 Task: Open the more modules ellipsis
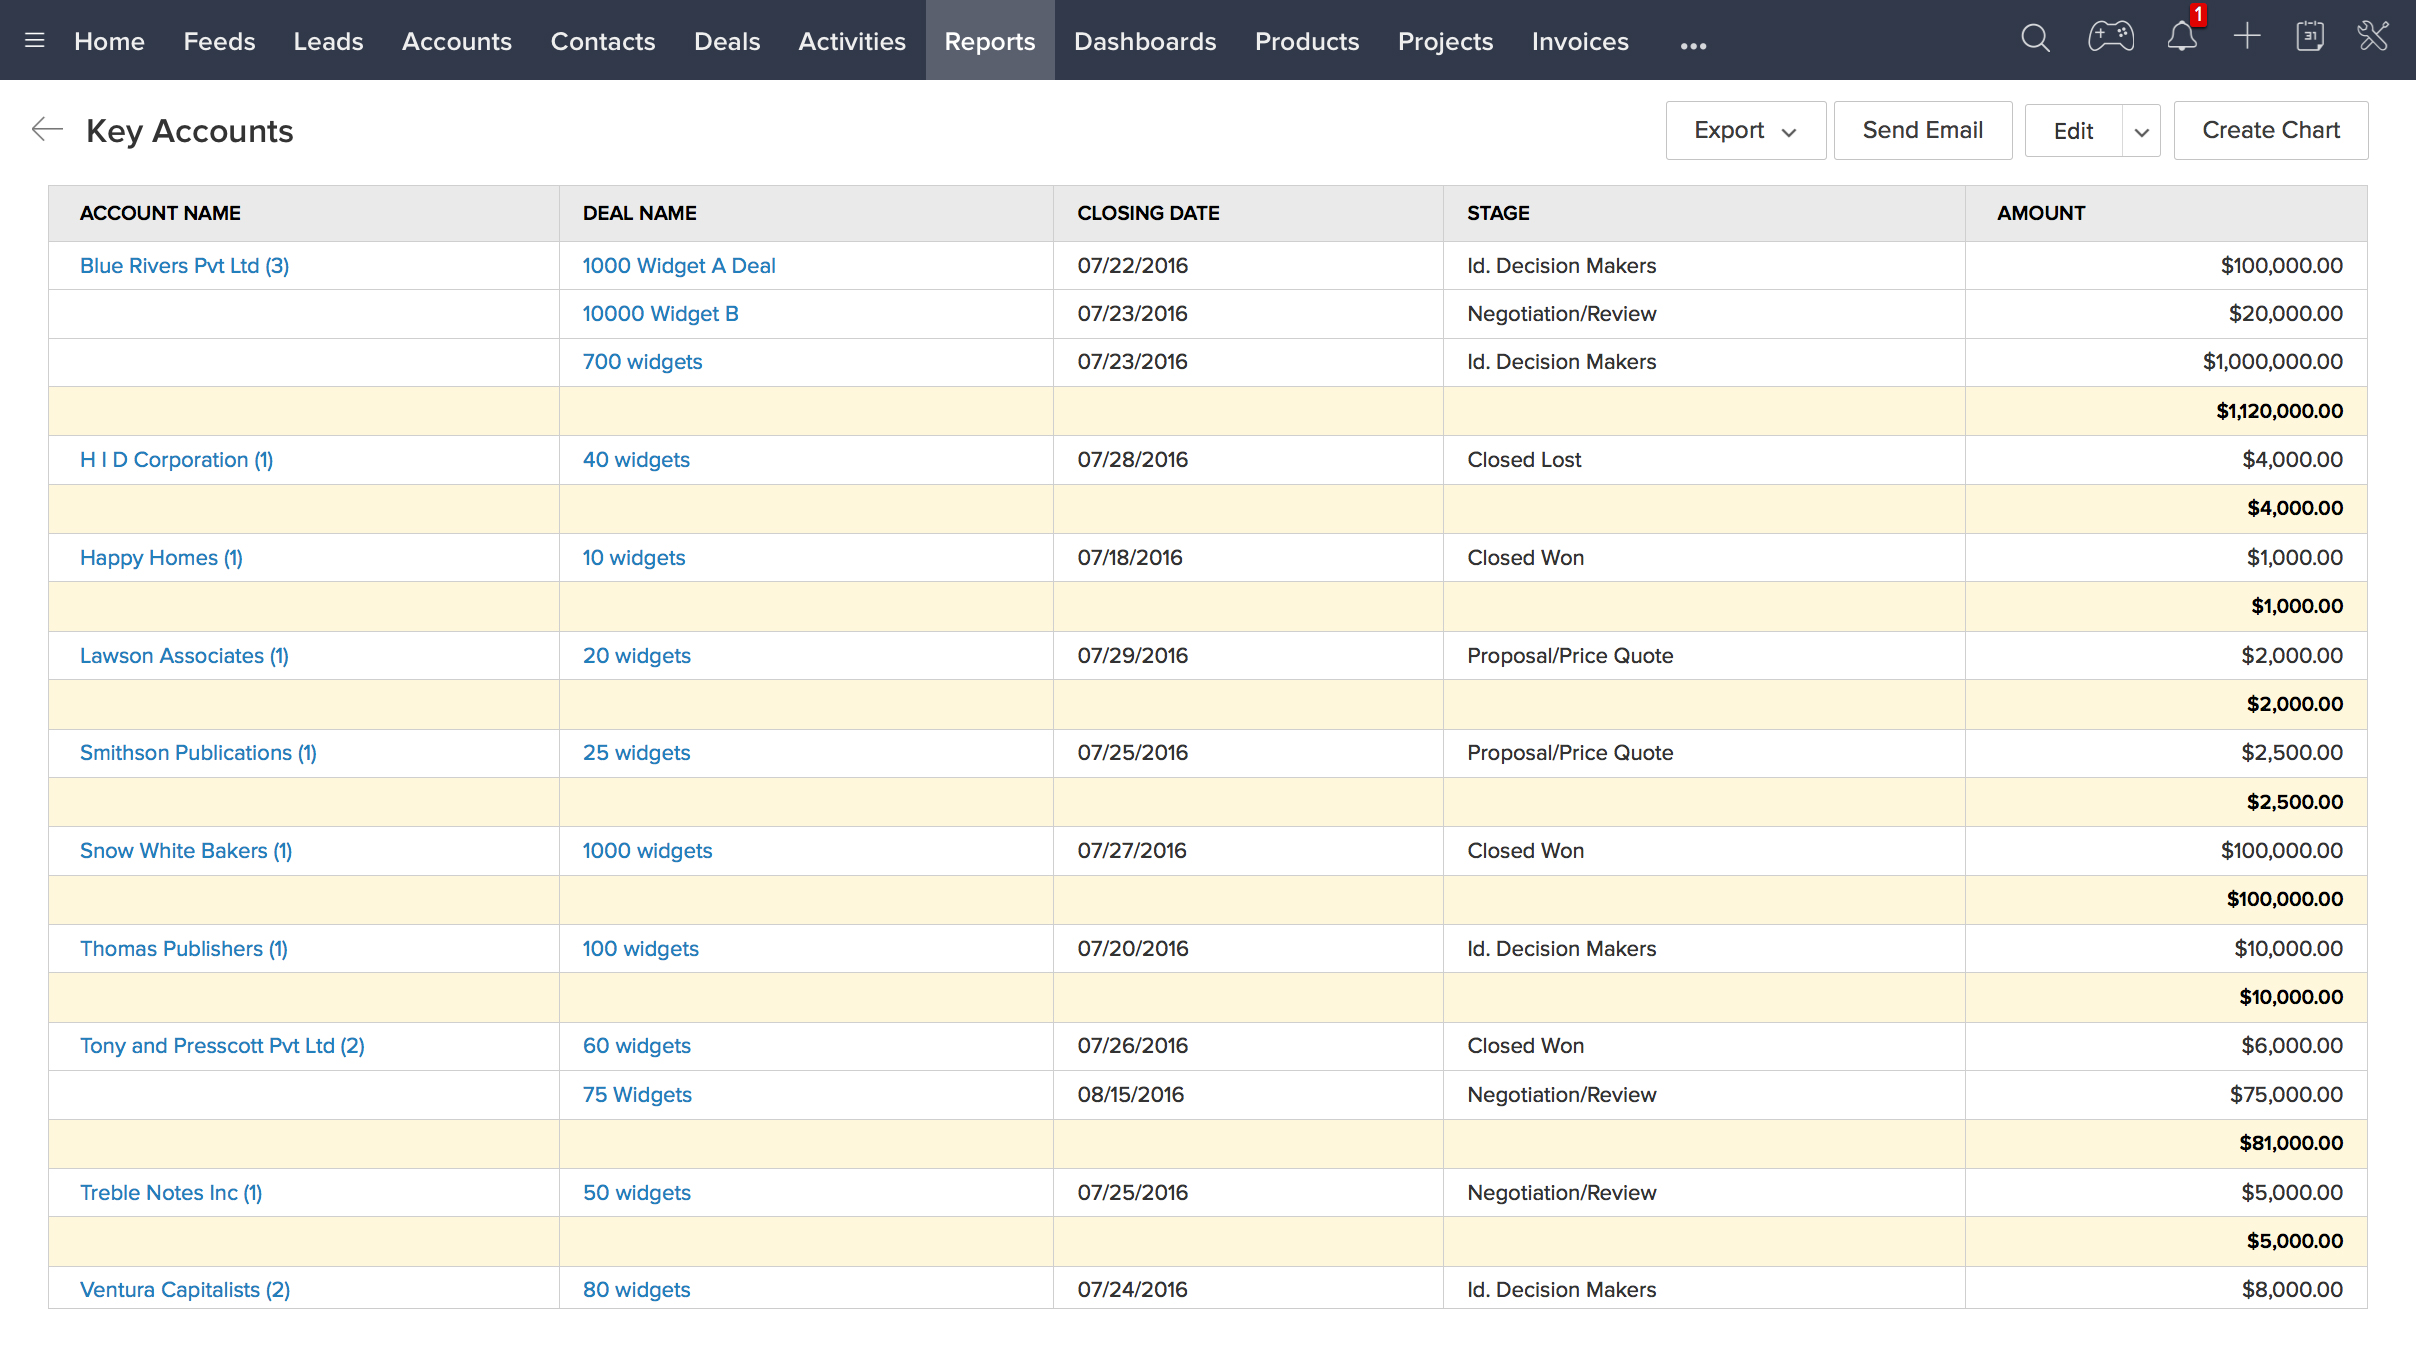[1693, 45]
